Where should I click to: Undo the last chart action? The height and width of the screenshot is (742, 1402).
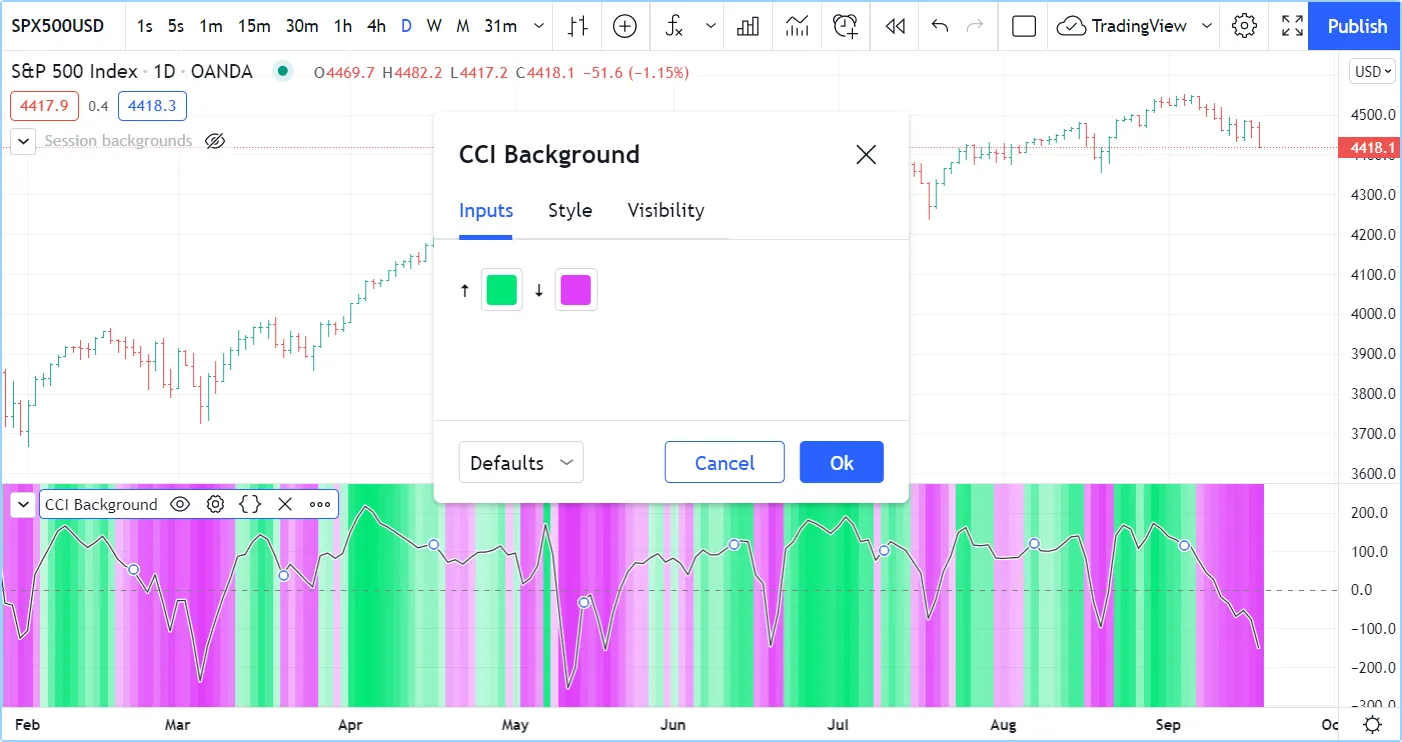(x=939, y=26)
